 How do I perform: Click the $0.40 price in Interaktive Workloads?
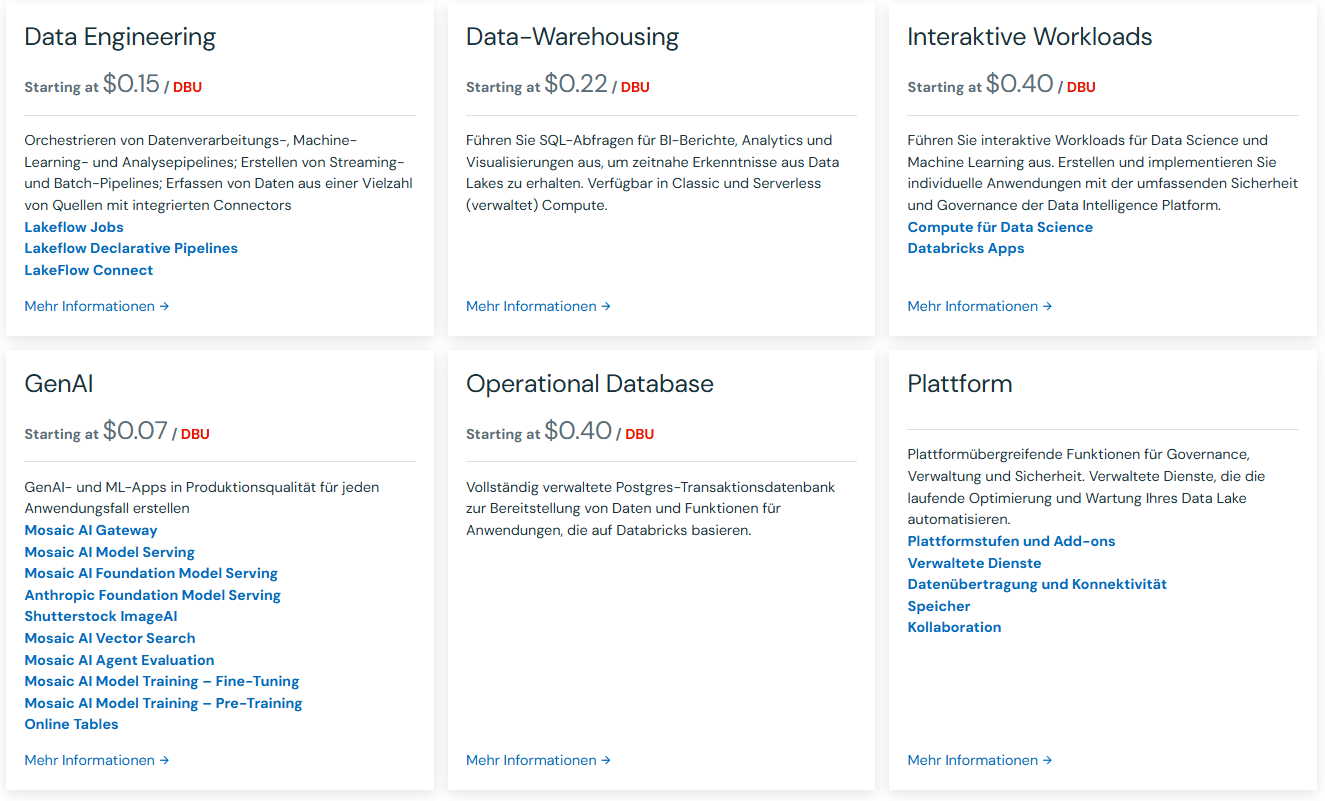(1020, 84)
